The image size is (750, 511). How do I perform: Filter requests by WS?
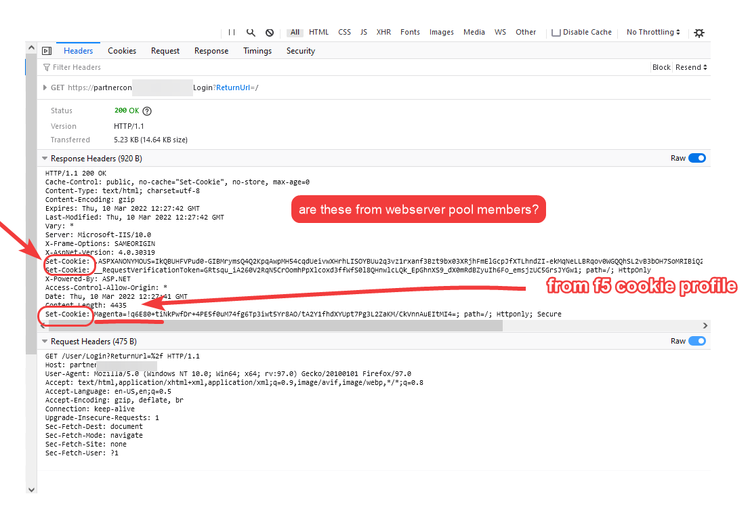[500, 32]
